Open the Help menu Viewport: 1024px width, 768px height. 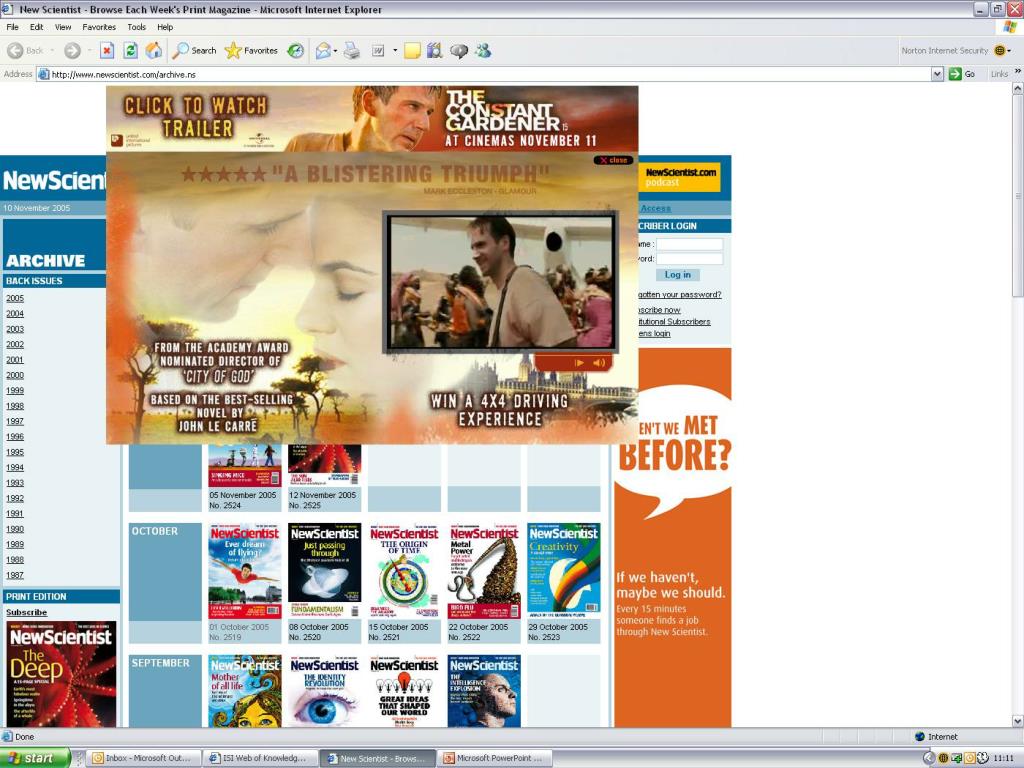[x=165, y=27]
